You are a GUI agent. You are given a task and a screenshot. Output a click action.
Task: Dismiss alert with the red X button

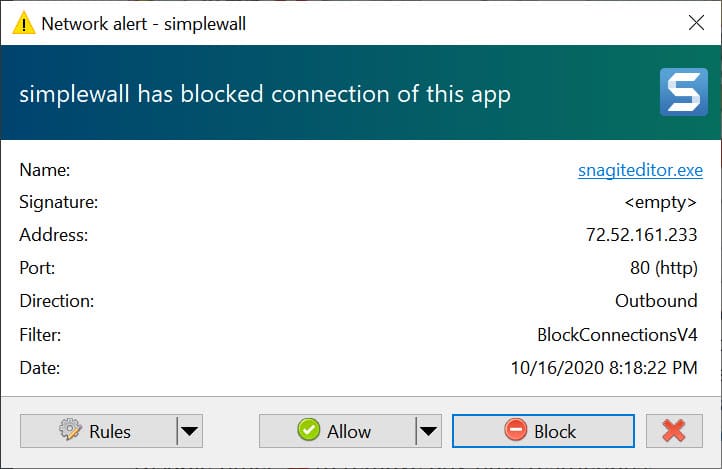tap(674, 431)
